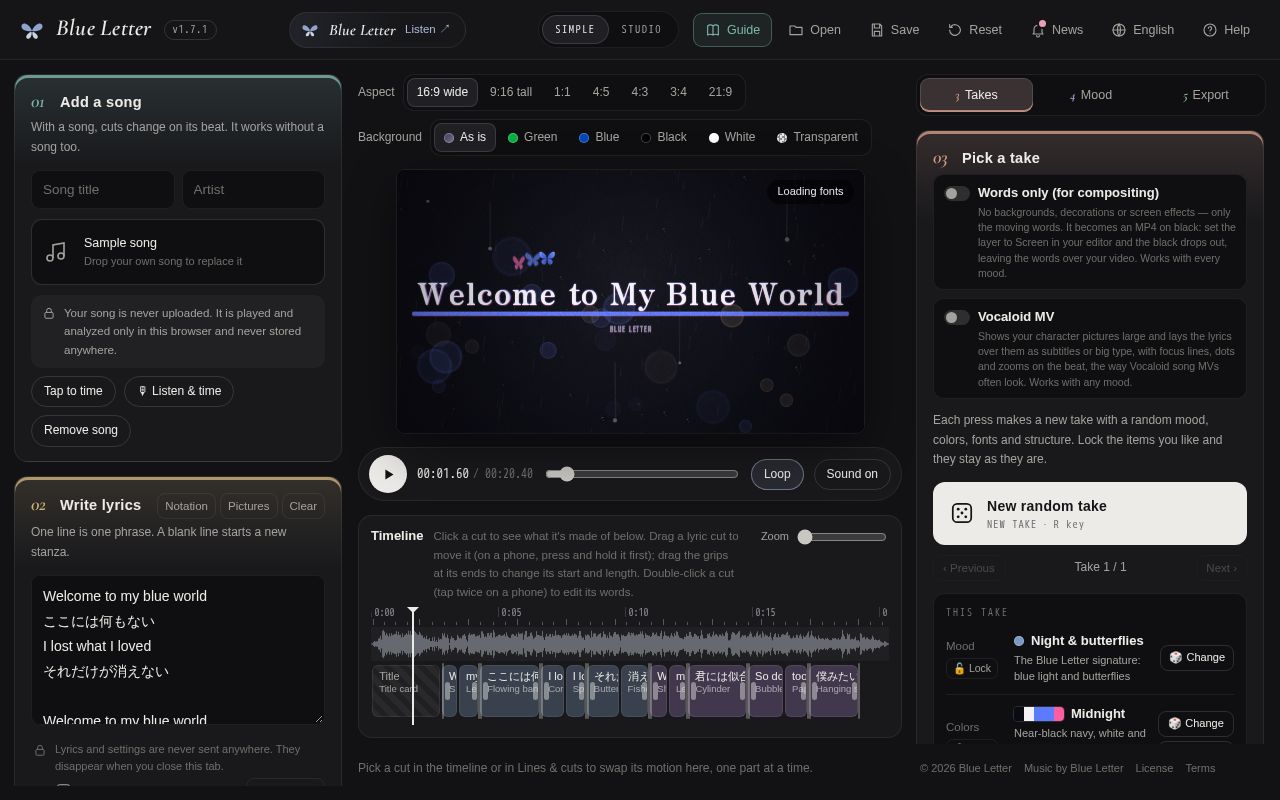Toggle Words only (for compositing)
The image size is (1280, 800).
957,193
